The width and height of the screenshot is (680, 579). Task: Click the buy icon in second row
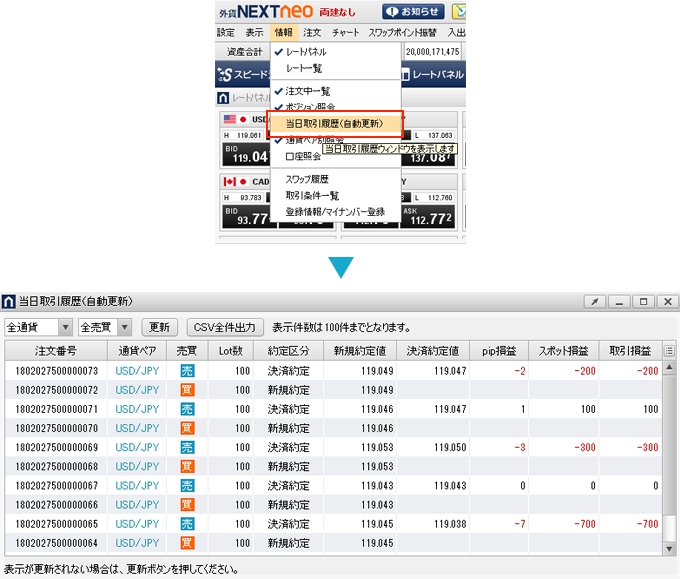187,388
